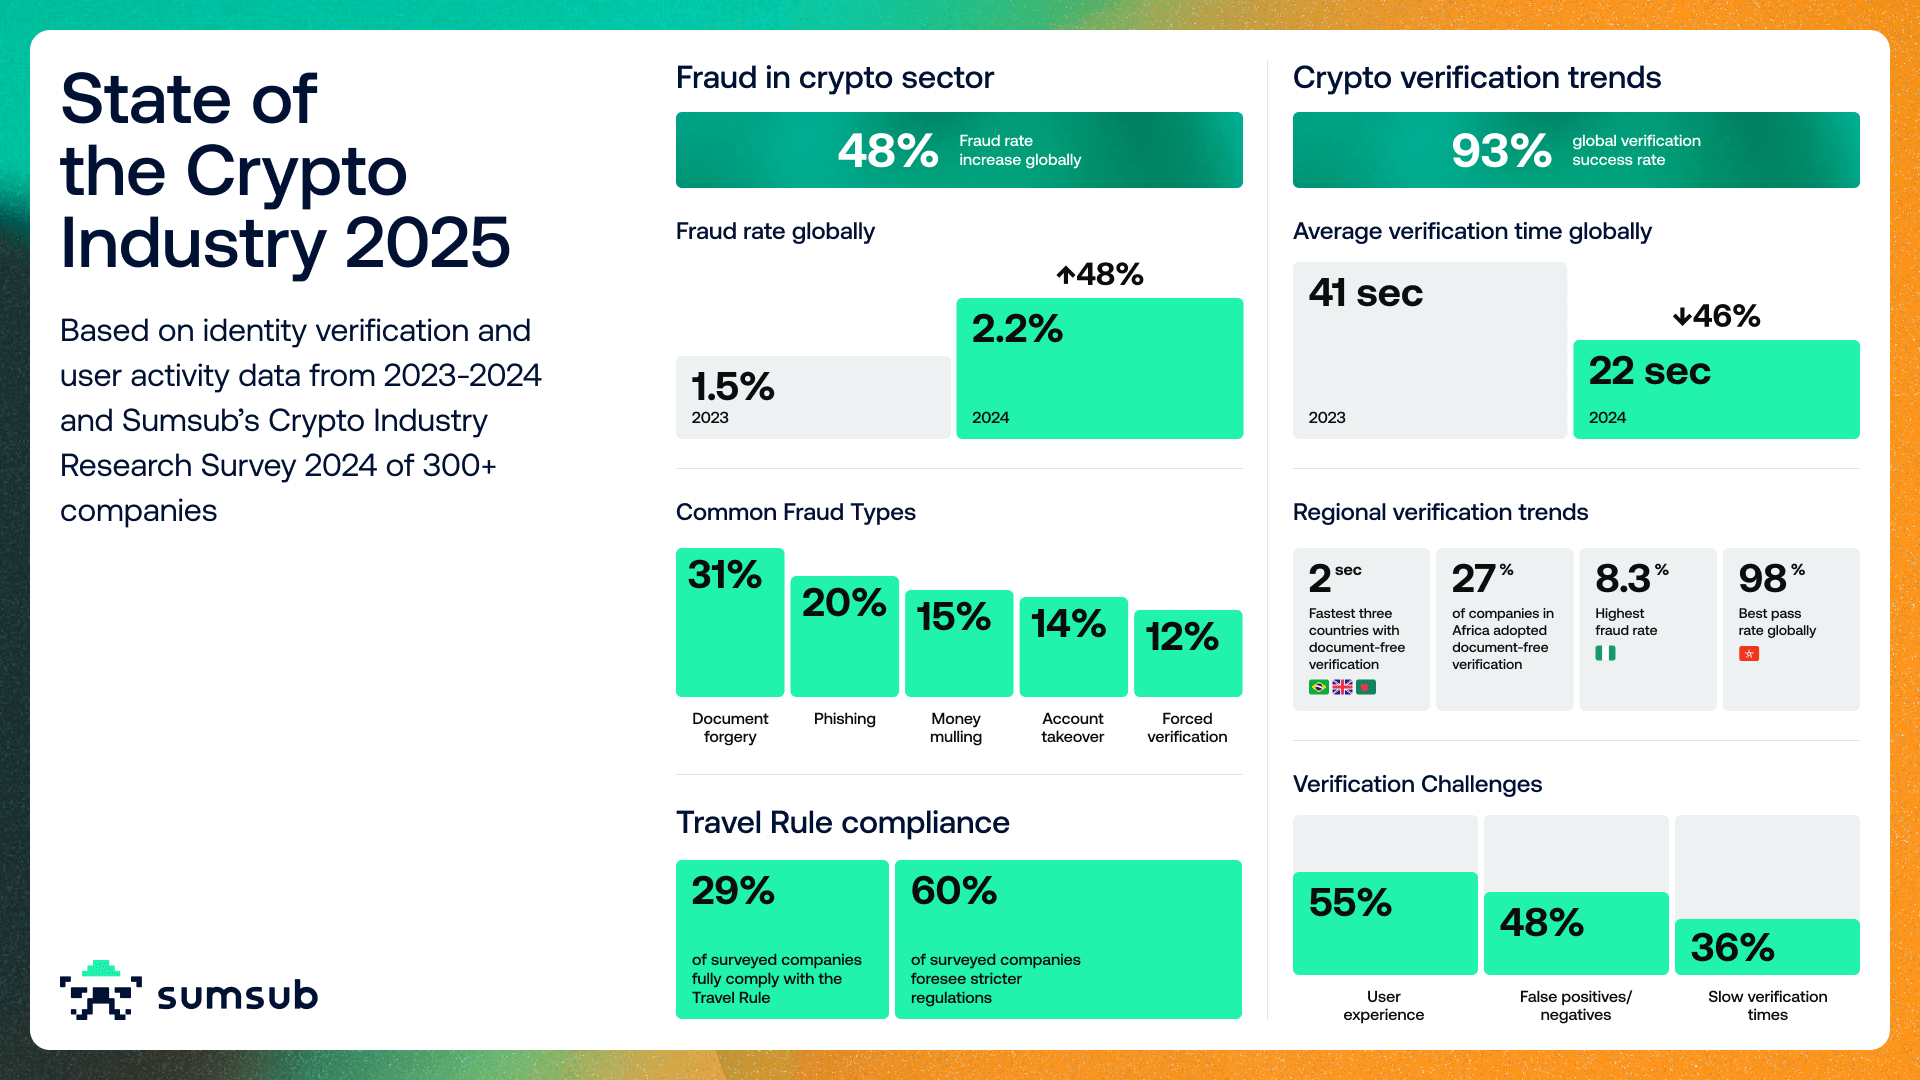Screen dimensions: 1920x1080
Task: Click the down arrow beside 46% decrease
Action: click(x=1682, y=317)
